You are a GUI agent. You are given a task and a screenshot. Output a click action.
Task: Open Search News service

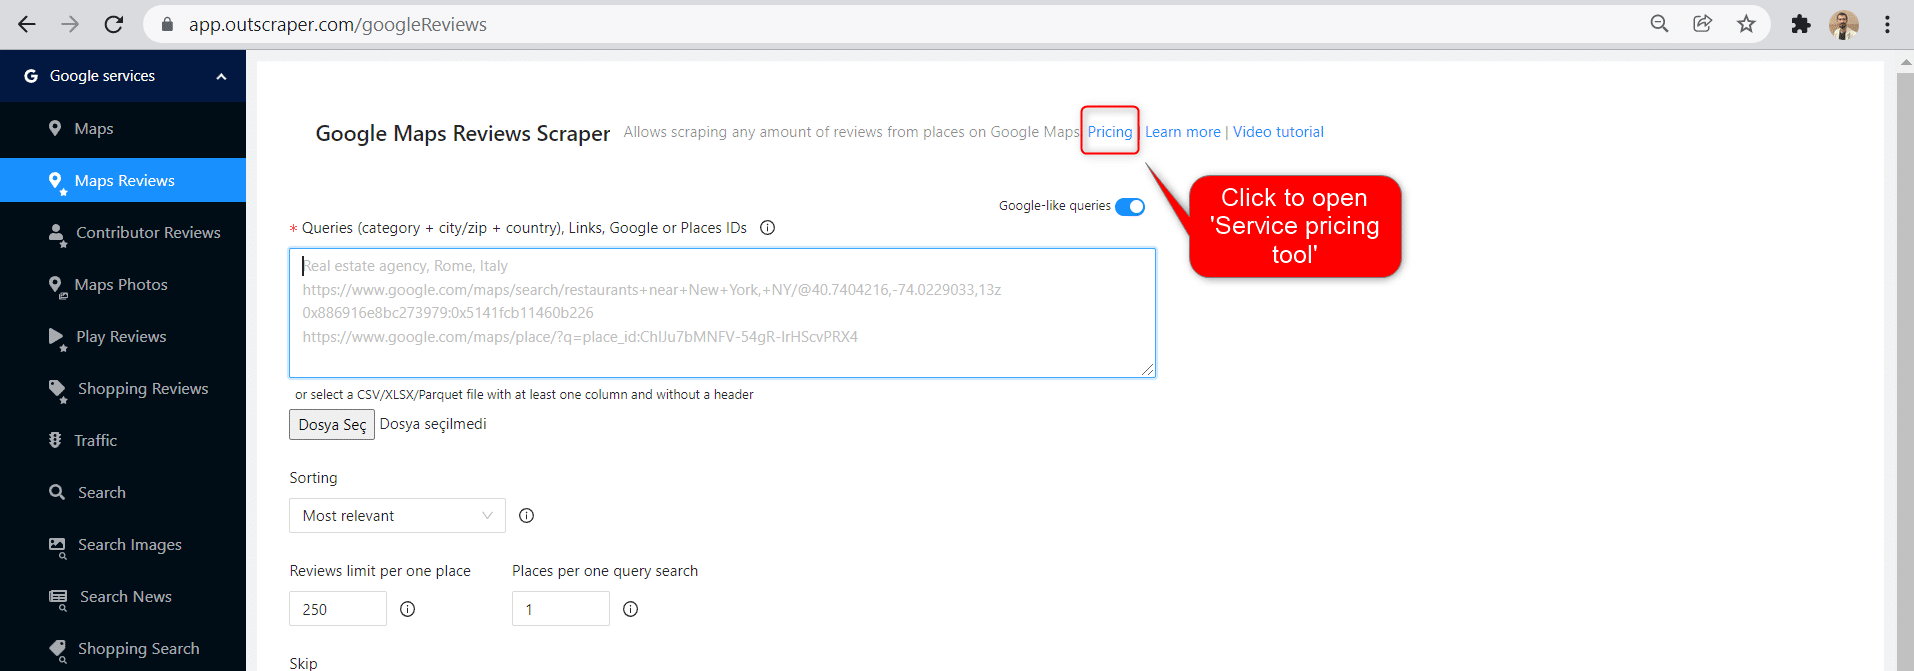[123, 596]
